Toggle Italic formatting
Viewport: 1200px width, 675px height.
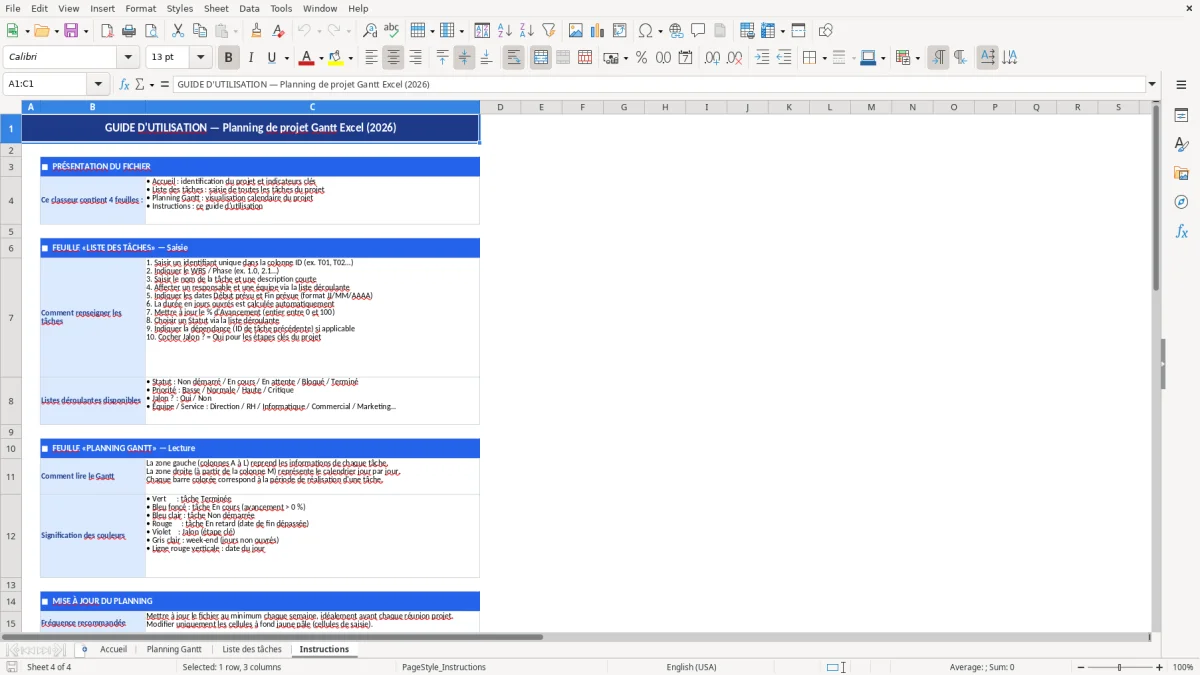click(x=250, y=58)
